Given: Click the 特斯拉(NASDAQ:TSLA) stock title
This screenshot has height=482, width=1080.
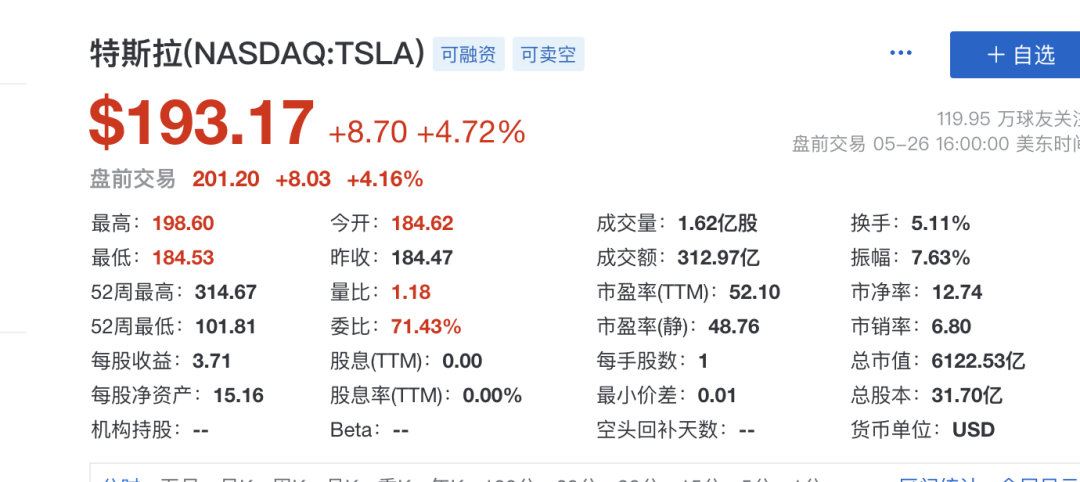Looking at the screenshot, I should pyautogui.click(x=257, y=53).
